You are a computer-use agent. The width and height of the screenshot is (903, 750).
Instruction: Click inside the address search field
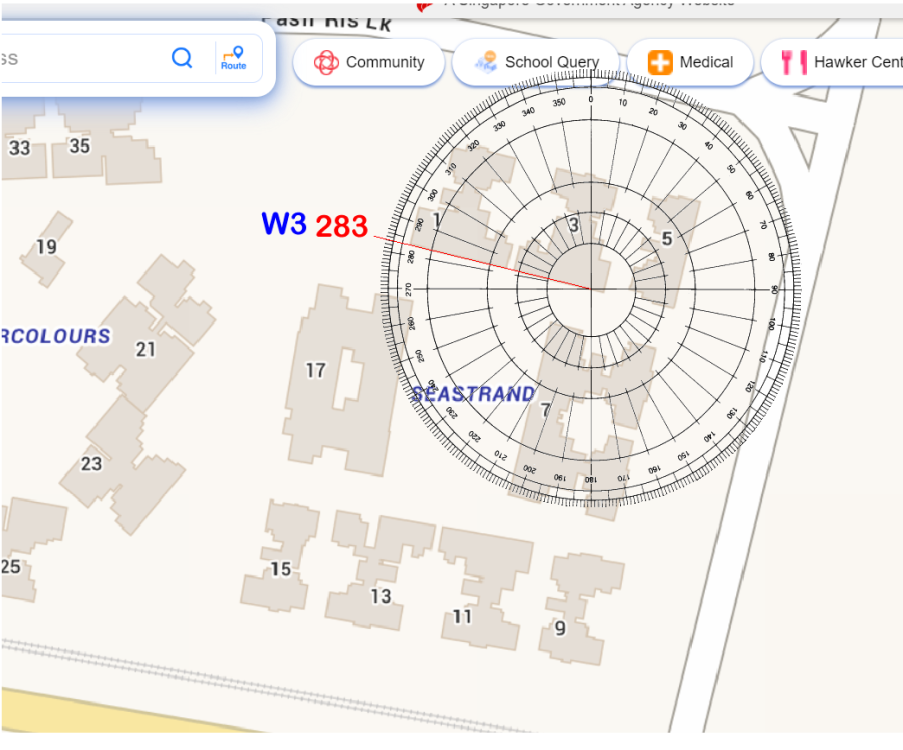[80, 58]
